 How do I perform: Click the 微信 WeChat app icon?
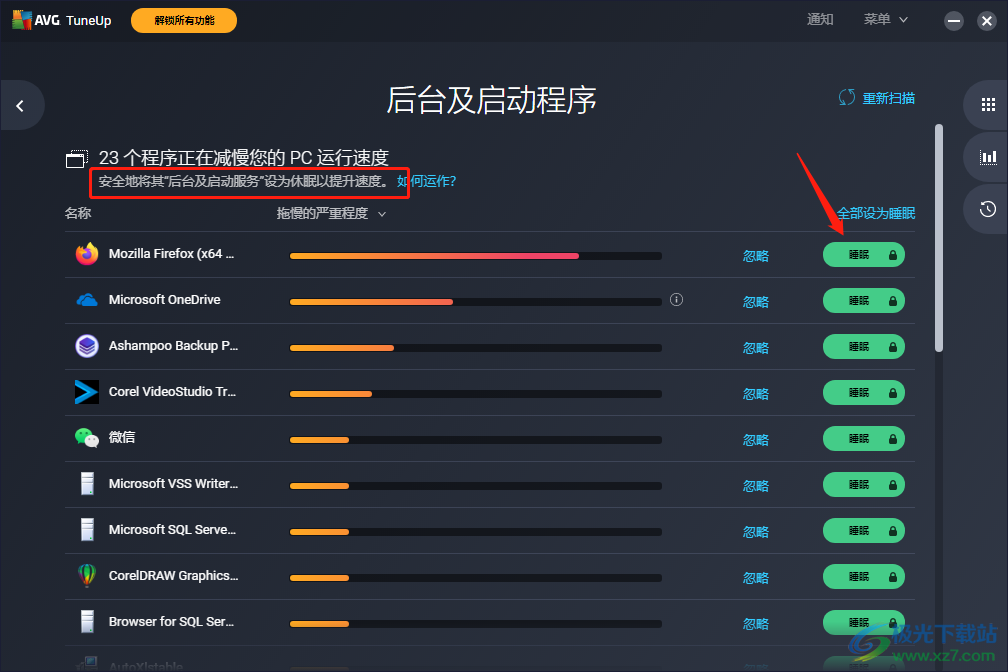pos(87,438)
